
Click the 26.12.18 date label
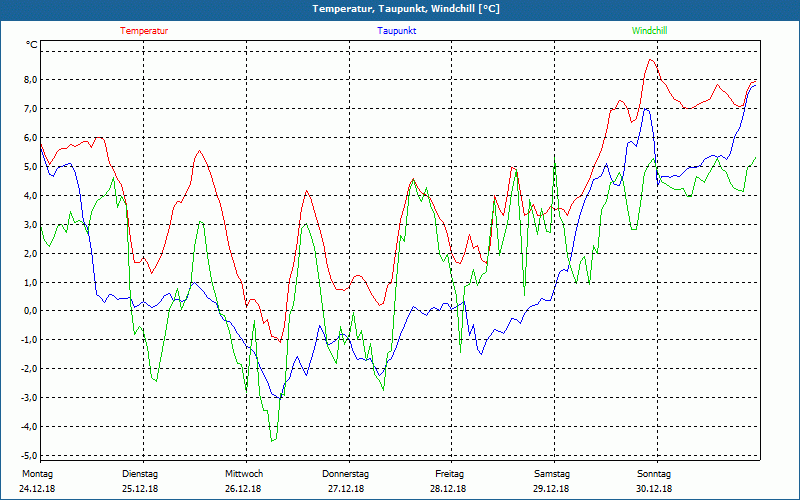coord(243,489)
